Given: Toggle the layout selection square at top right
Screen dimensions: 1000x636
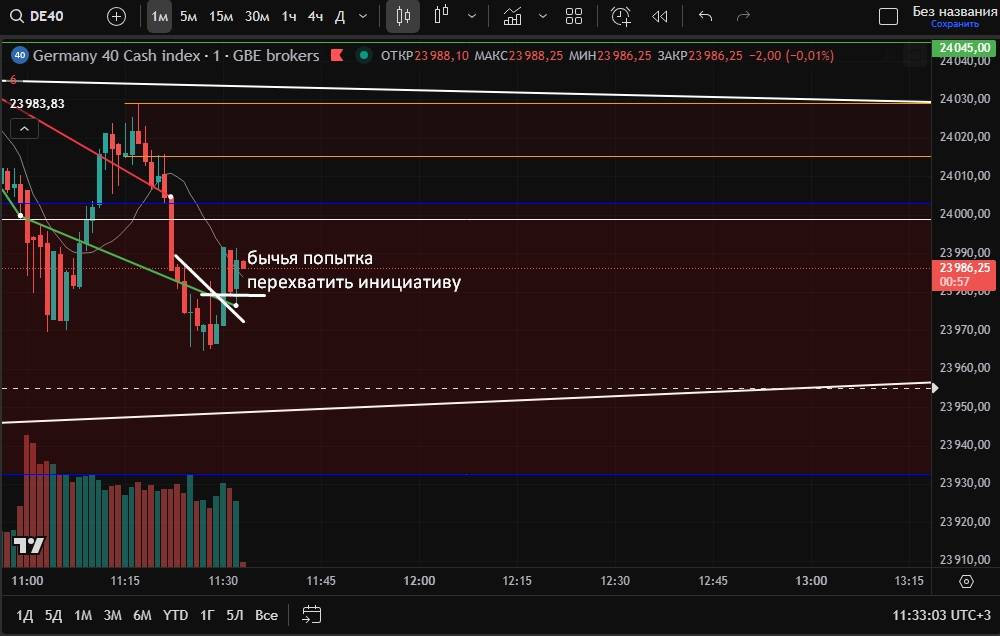Looking at the screenshot, I should click(x=887, y=16).
